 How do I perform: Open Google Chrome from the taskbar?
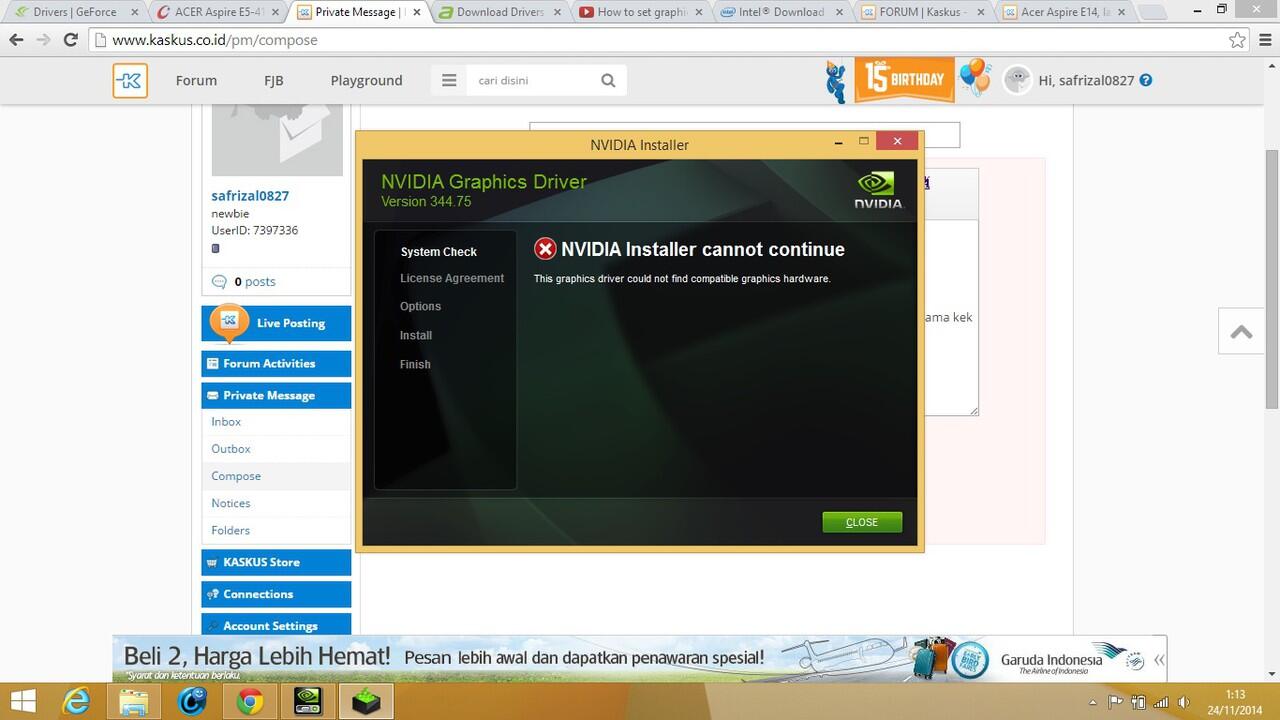click(x=250, y=702)
